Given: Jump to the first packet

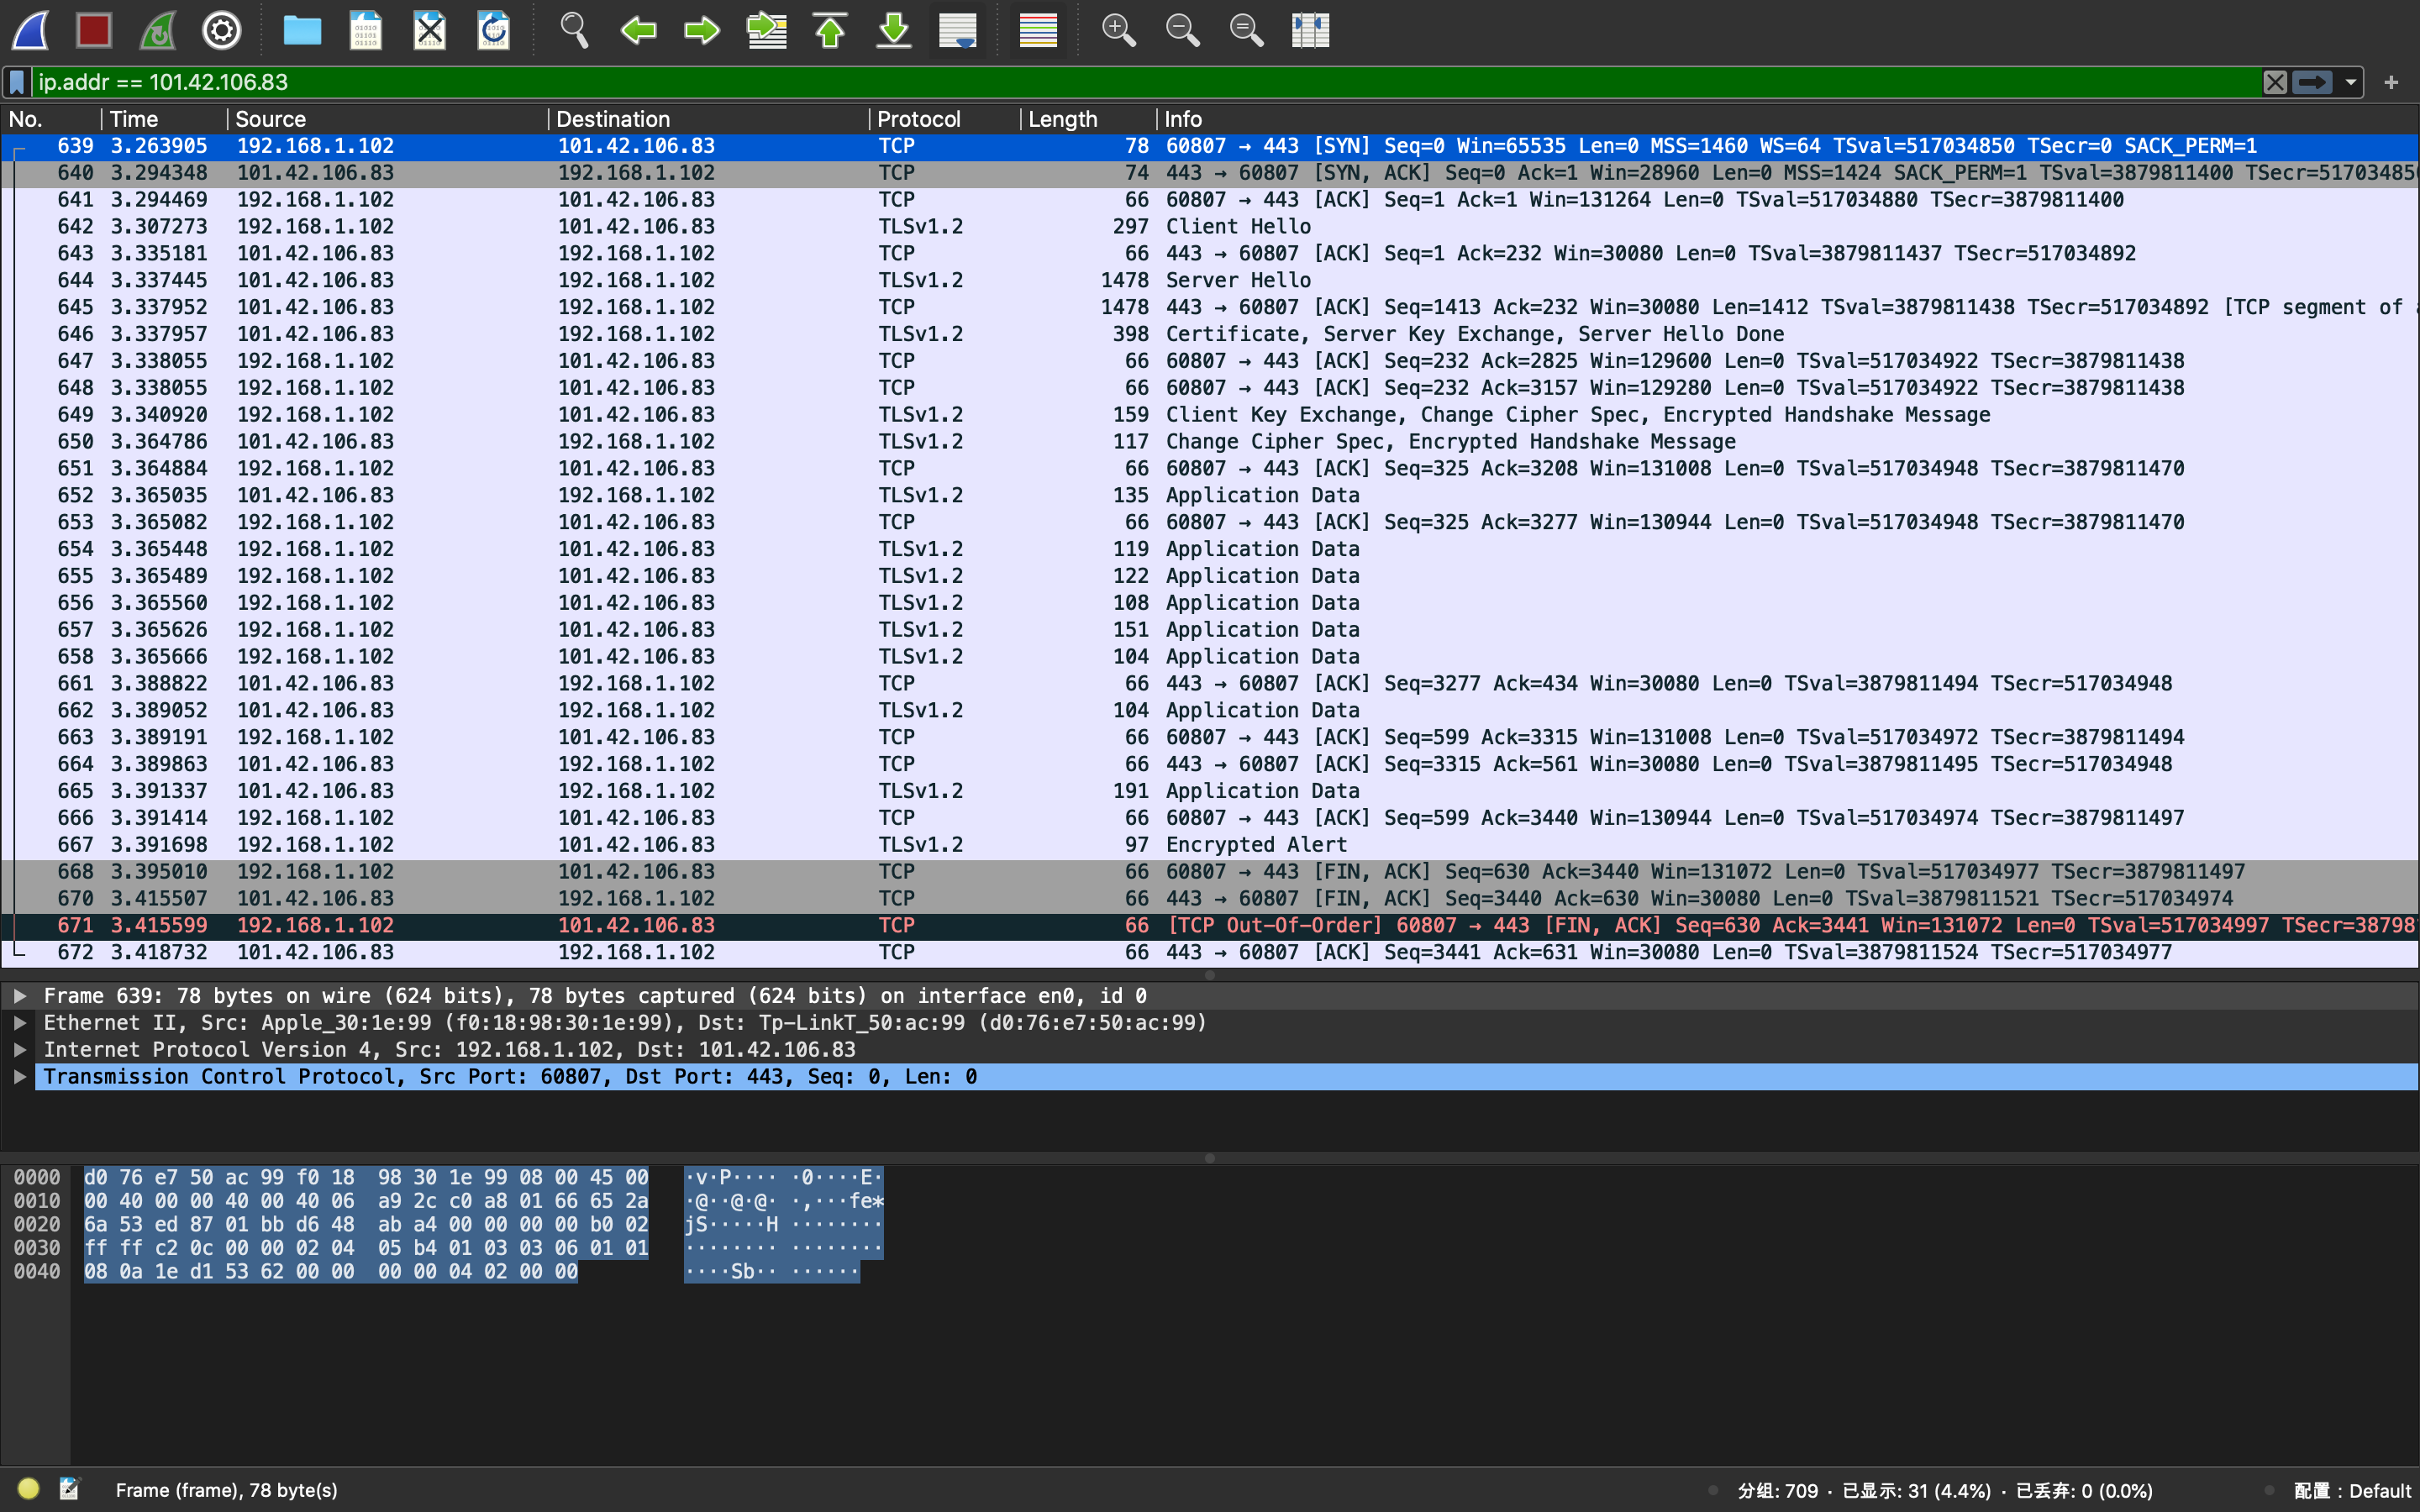Looking at the screenshot, I should click(x=830, y=30).
